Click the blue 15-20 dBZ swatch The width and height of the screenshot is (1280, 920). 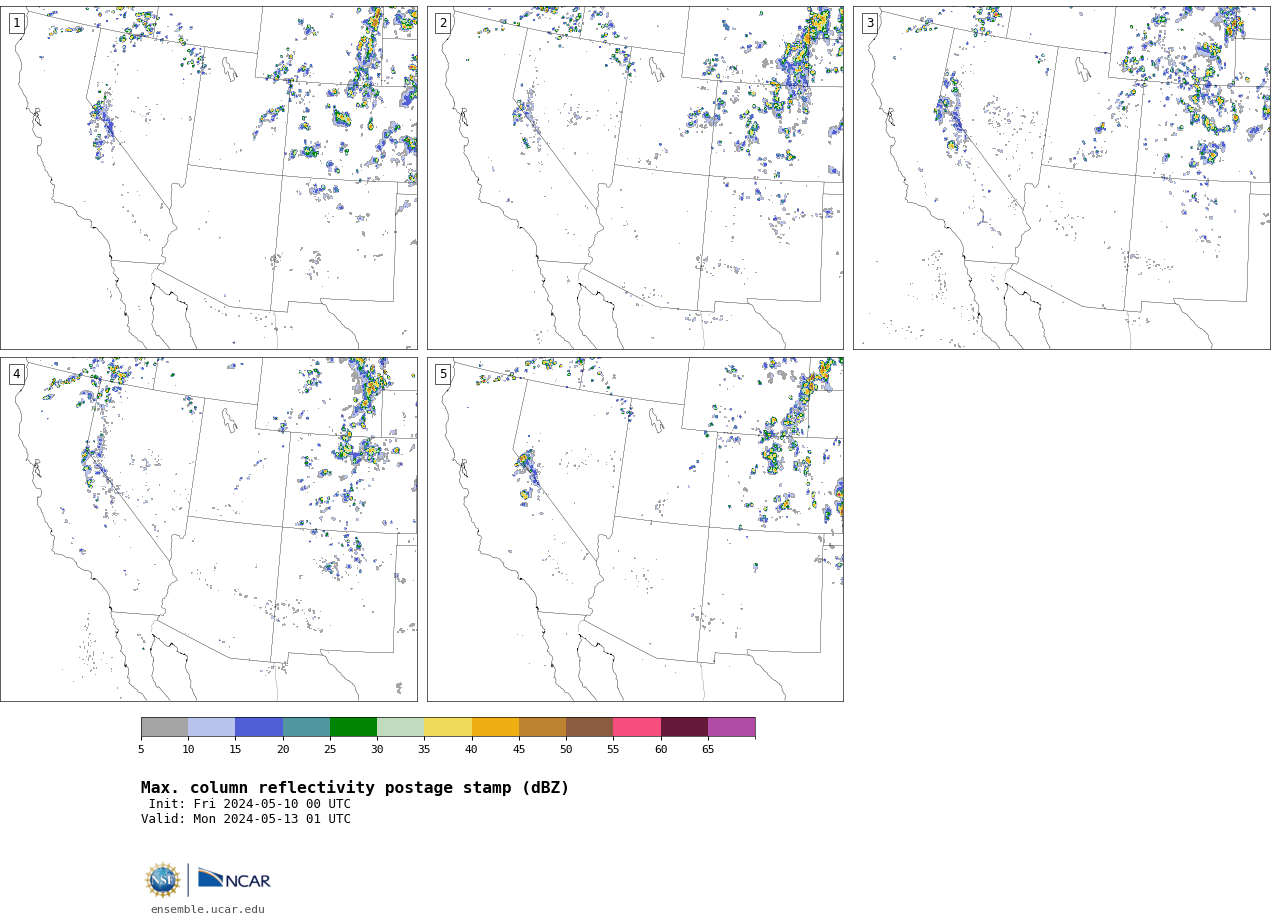259,727
